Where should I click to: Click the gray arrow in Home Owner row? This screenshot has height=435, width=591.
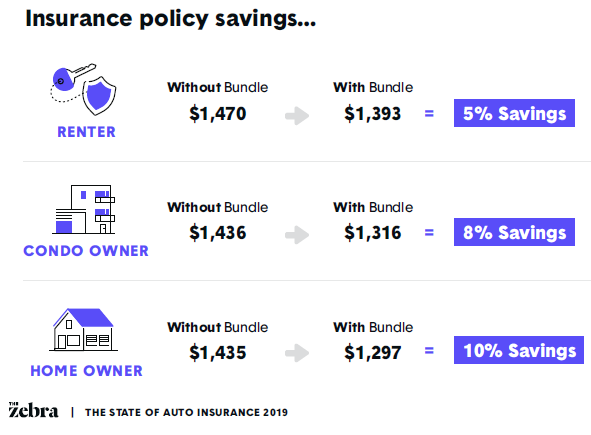click(297, 353)
